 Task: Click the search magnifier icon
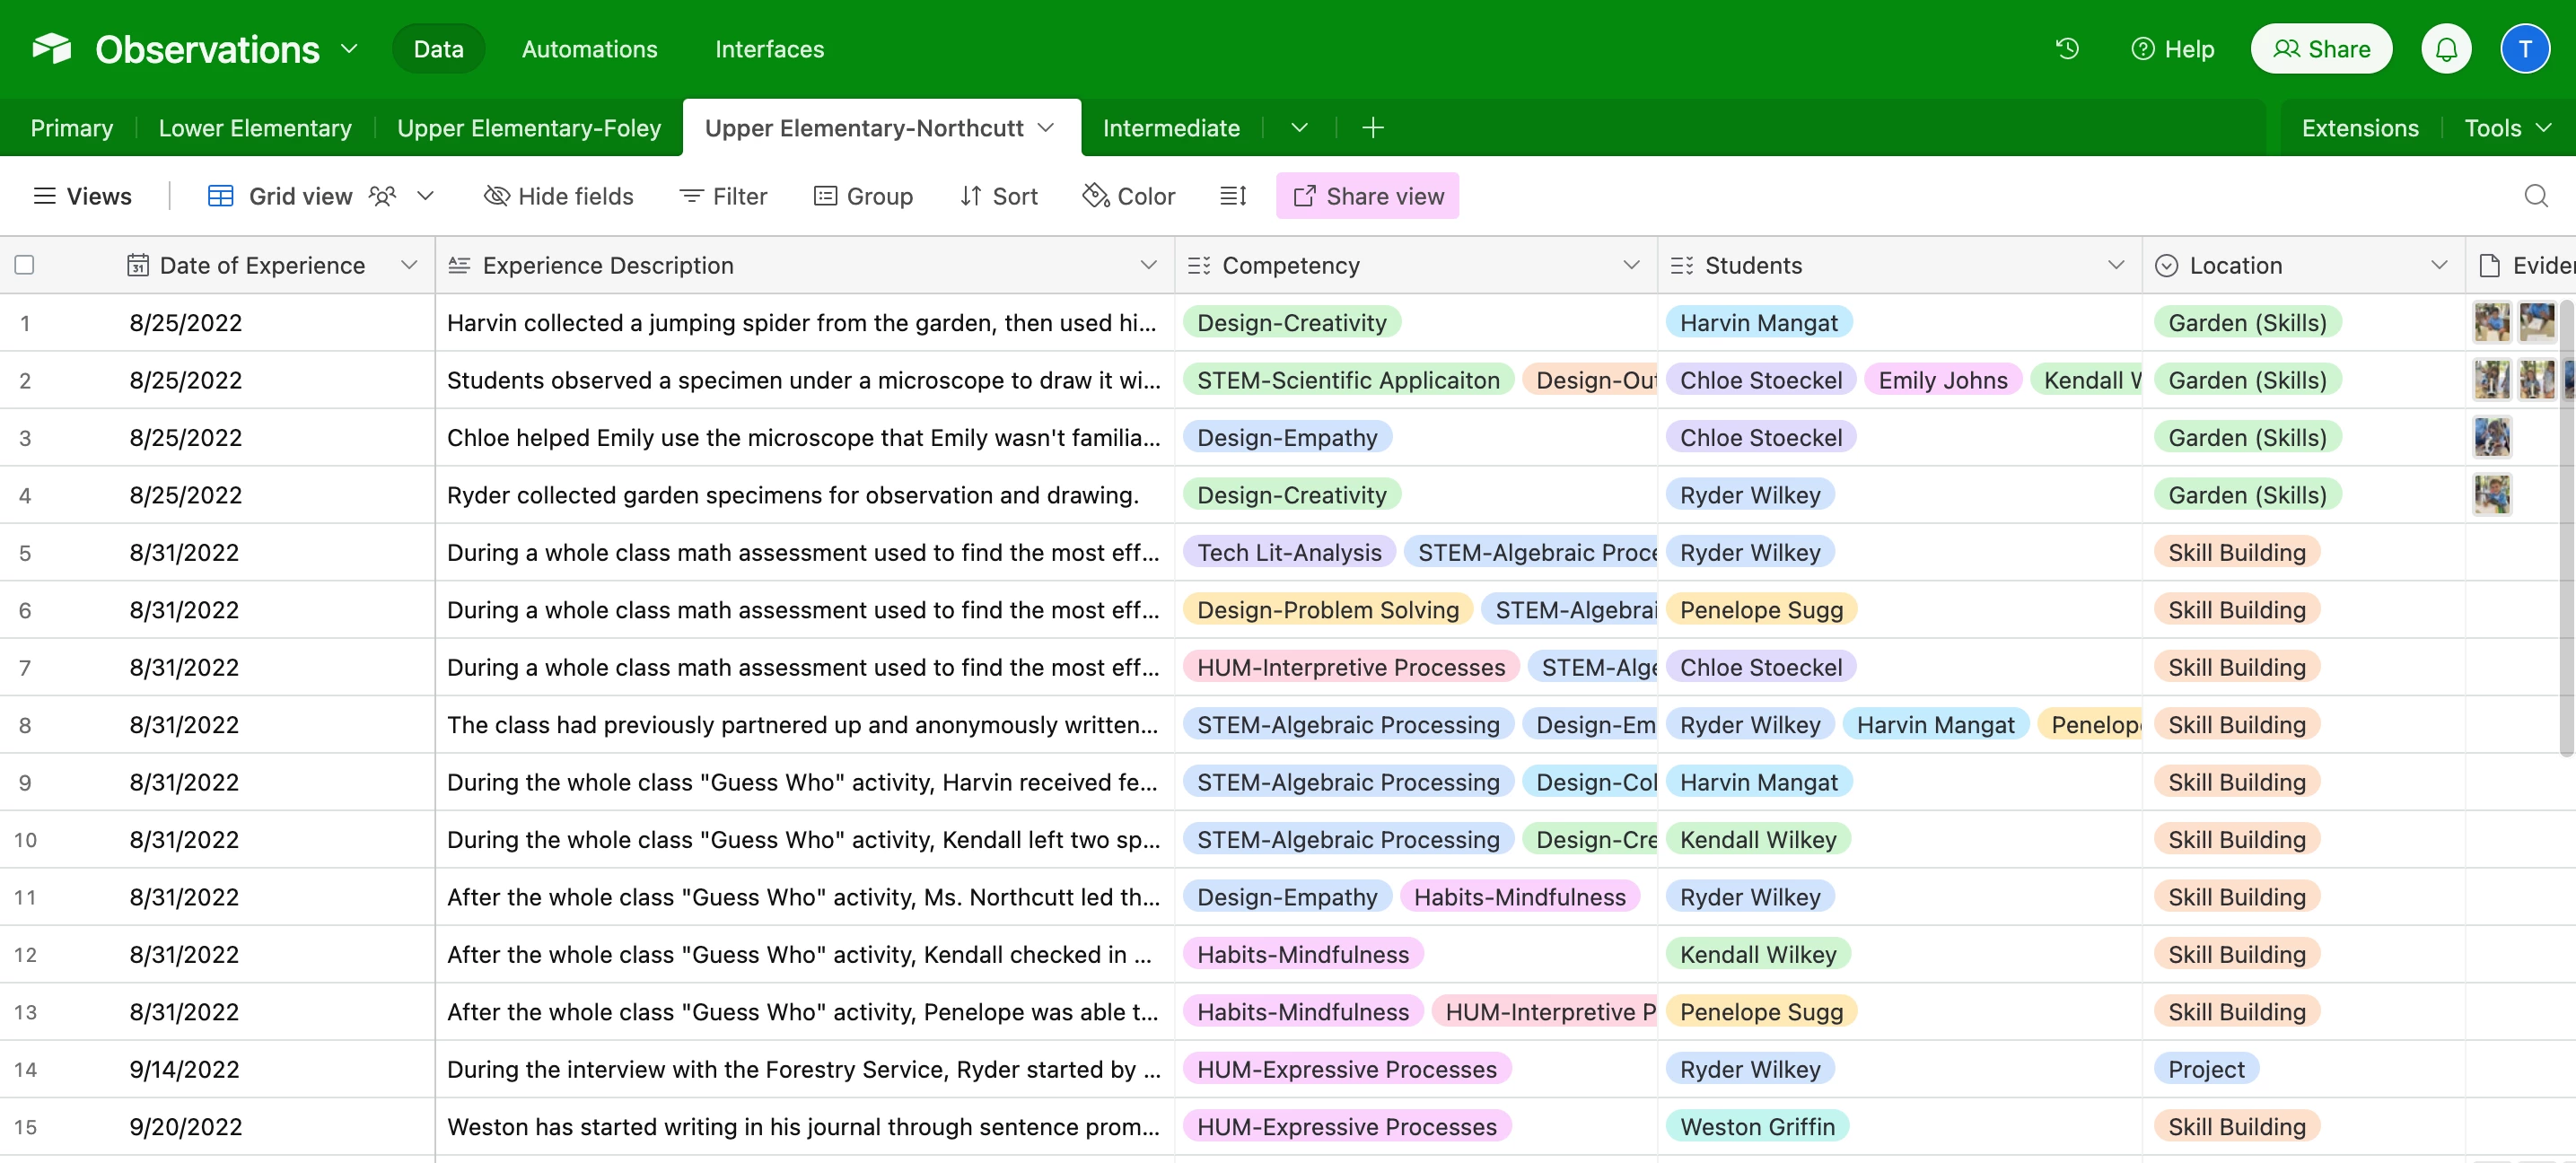[x=2535, y=196]
